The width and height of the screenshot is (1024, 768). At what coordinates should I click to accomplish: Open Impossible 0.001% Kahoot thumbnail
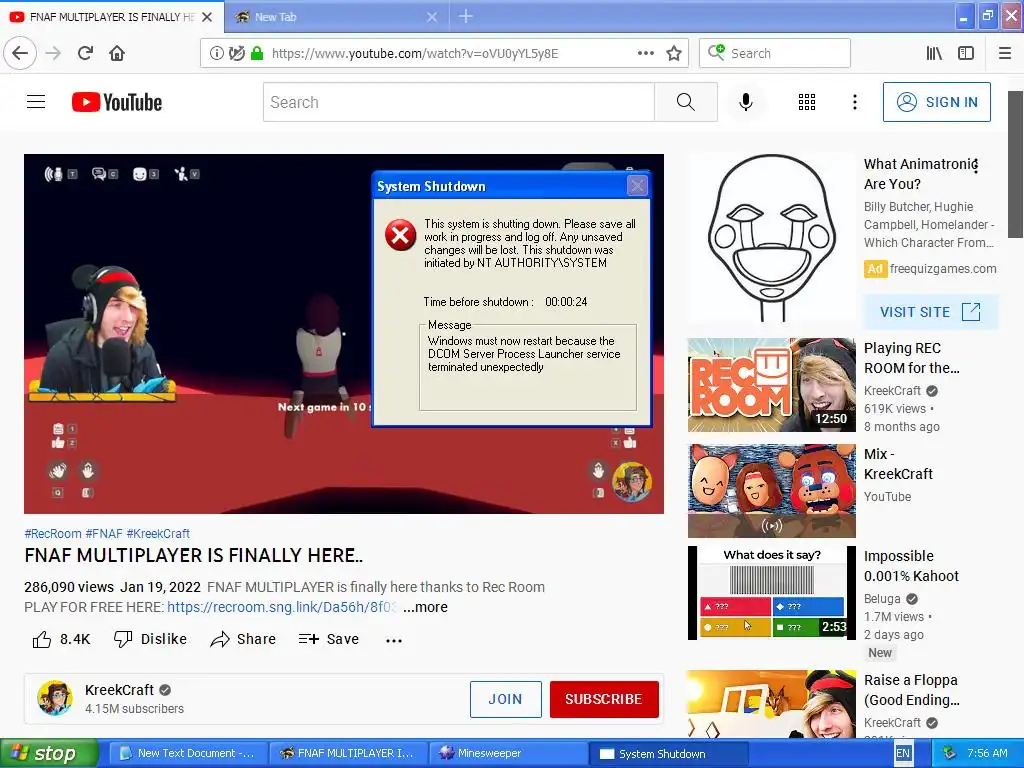coord(771,593)
